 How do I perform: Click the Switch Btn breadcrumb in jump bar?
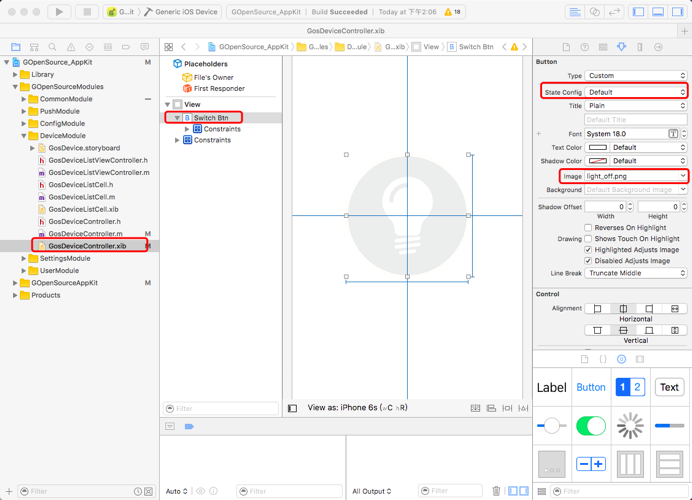[x=475, y=47]
